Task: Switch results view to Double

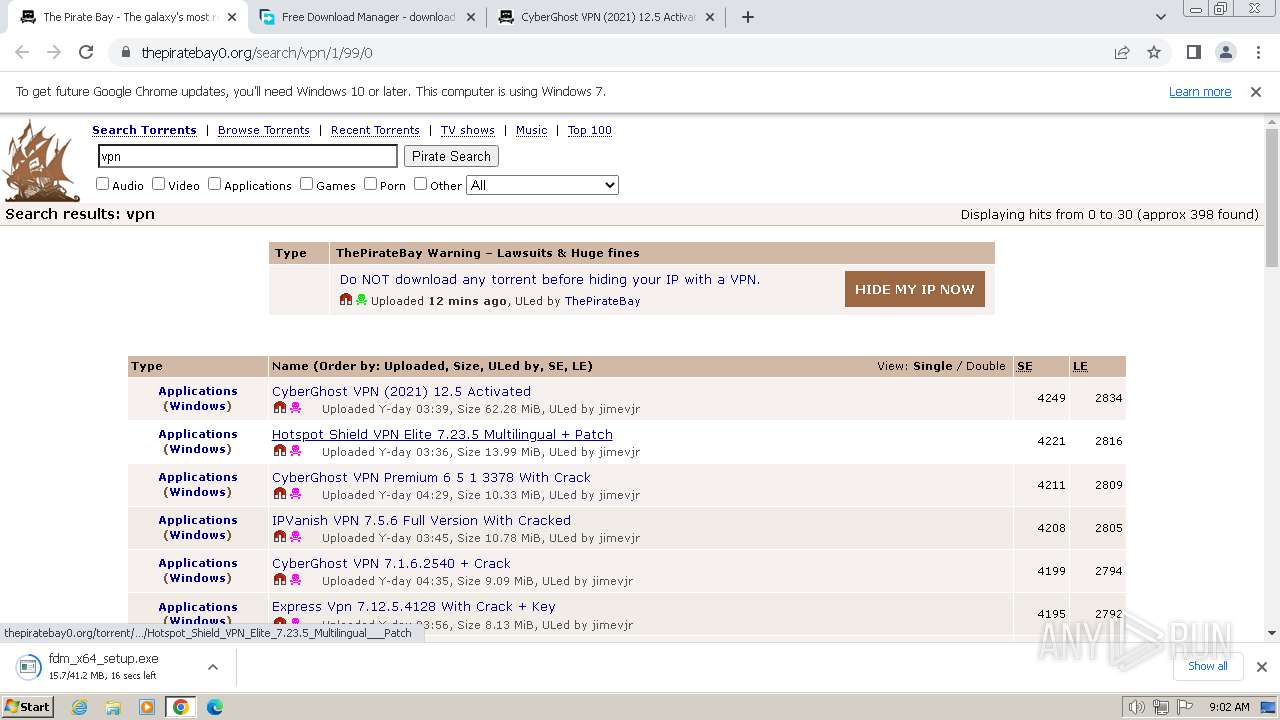Action: point(986,366)
